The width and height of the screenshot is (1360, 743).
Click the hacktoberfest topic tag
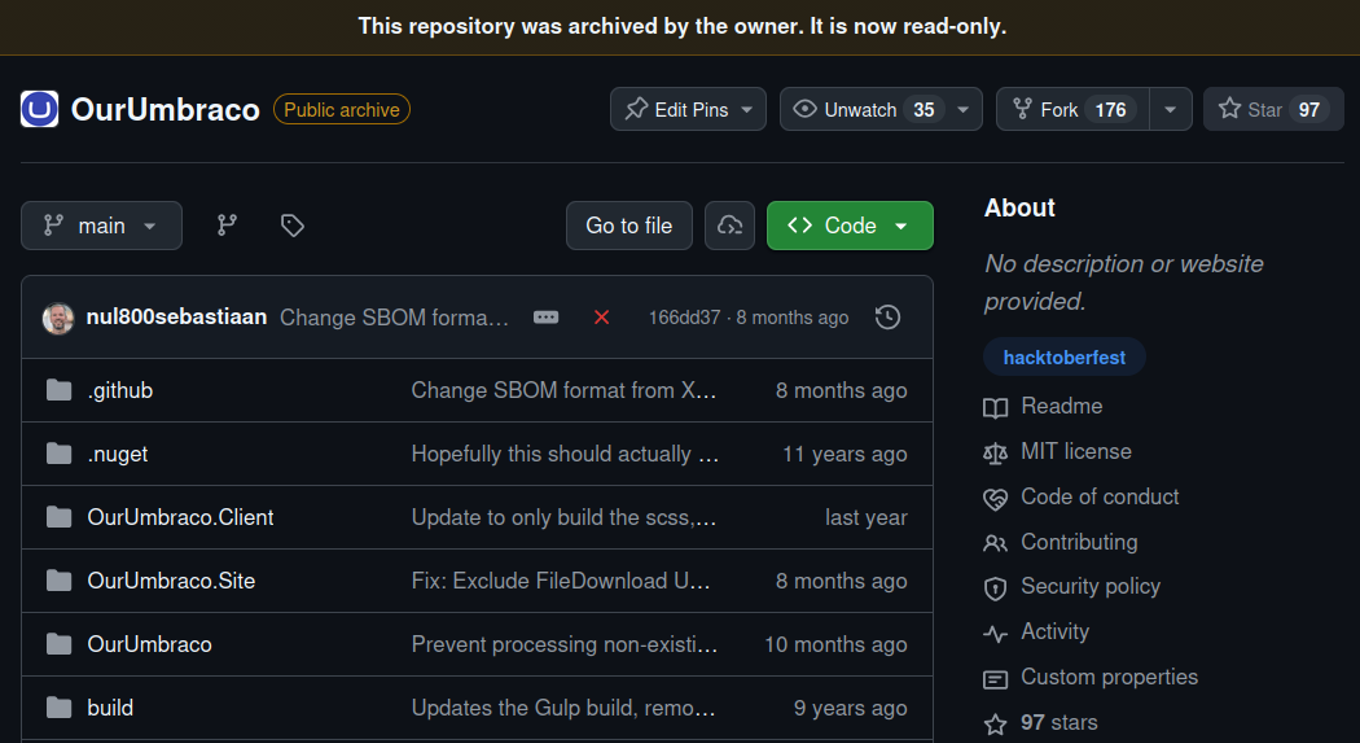[1064, 357]
